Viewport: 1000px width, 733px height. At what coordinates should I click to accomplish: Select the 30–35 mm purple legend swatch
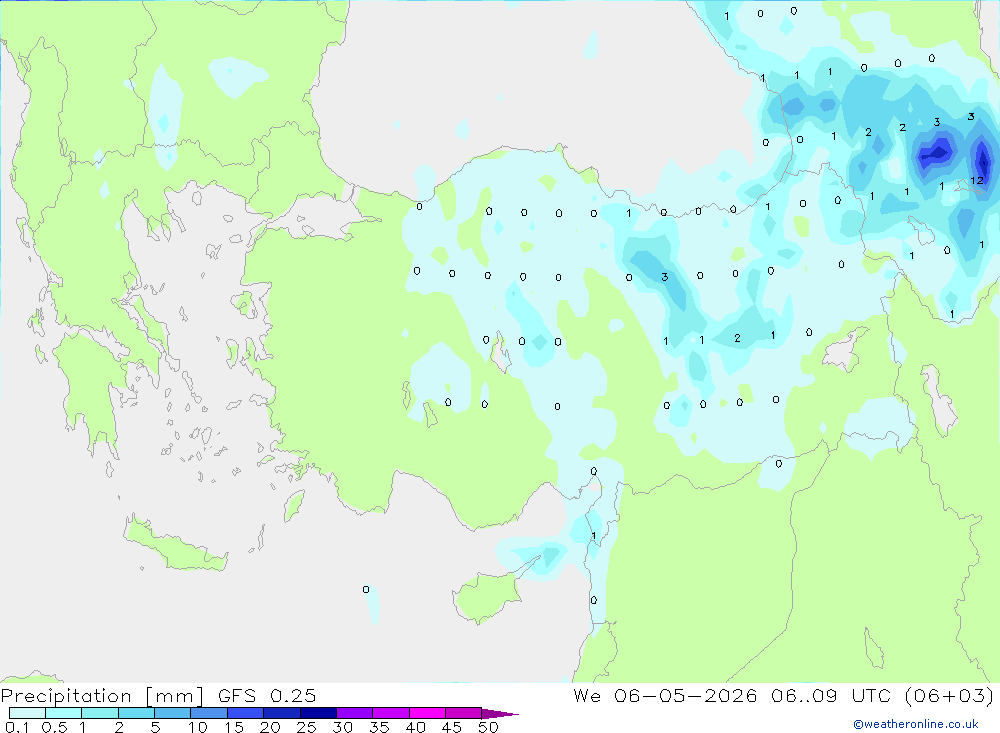click(x=355, y=713)
